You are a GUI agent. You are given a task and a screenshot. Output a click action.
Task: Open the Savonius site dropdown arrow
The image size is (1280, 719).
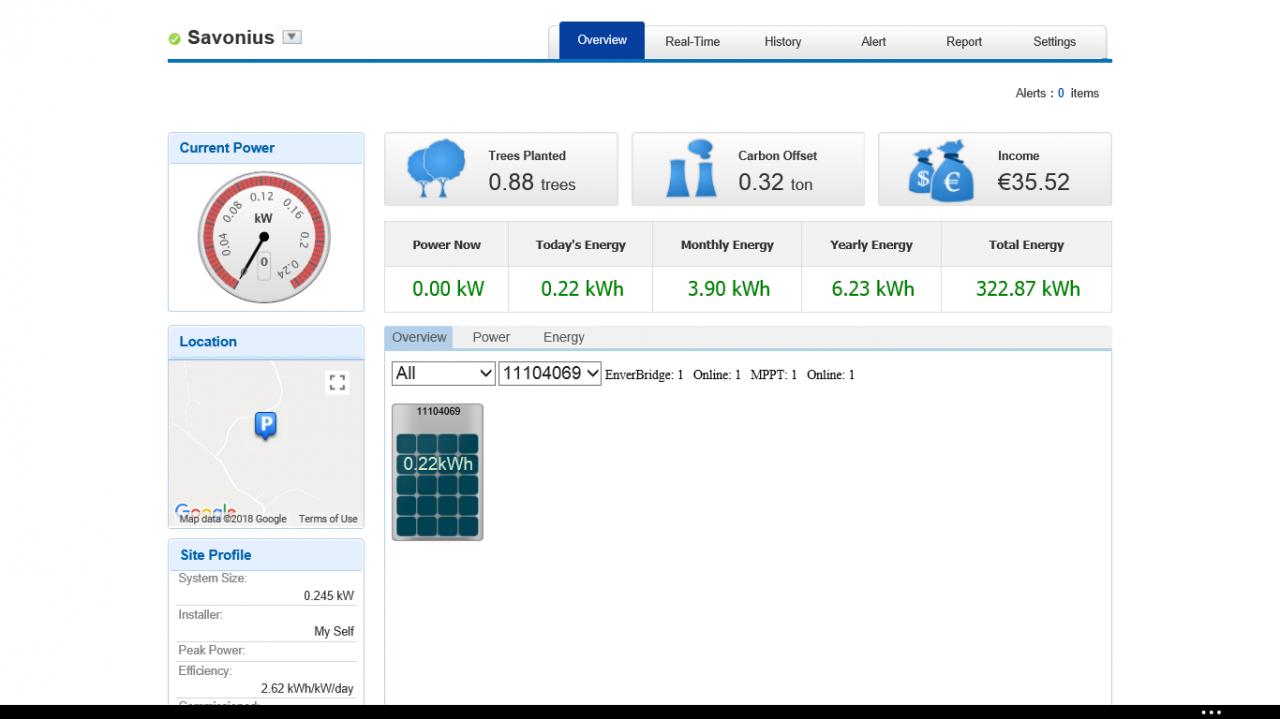[x=292, y=37]
